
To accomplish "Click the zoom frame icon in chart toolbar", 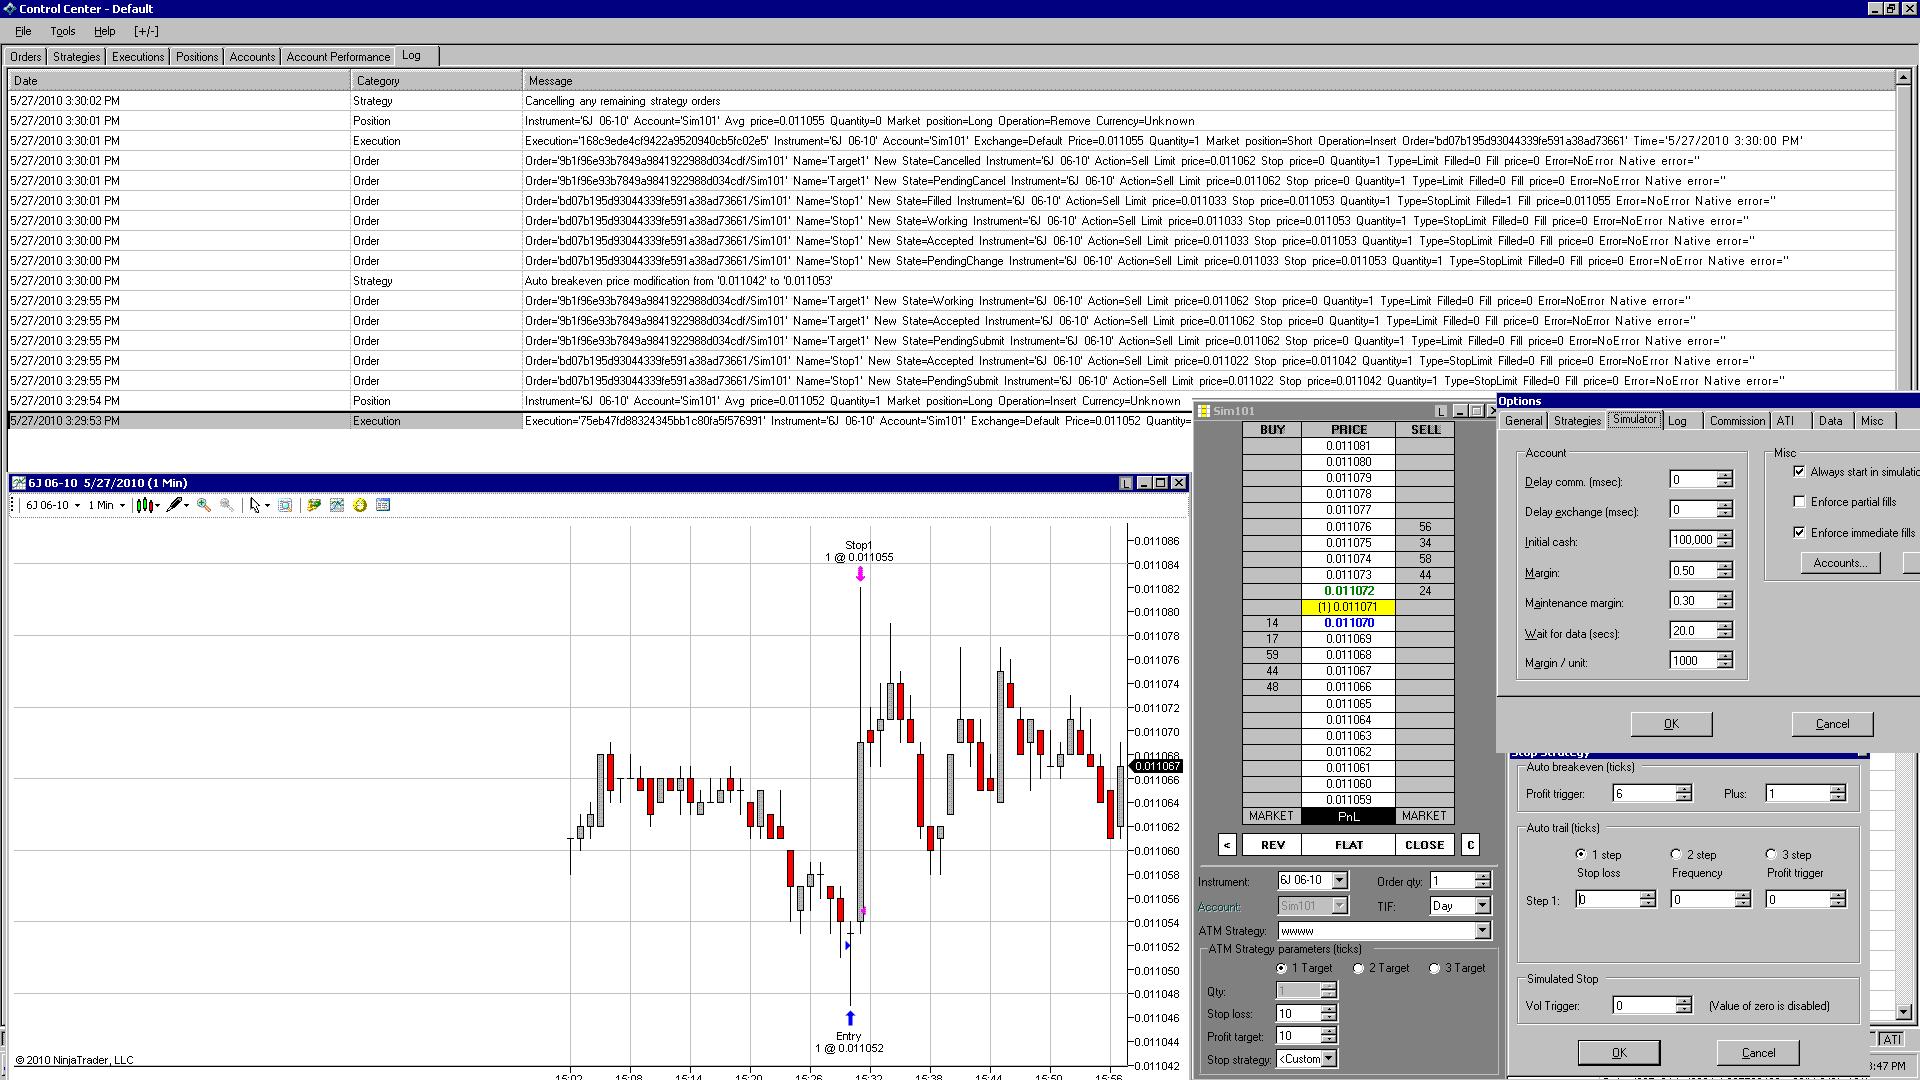I will (x=285, y=505).
